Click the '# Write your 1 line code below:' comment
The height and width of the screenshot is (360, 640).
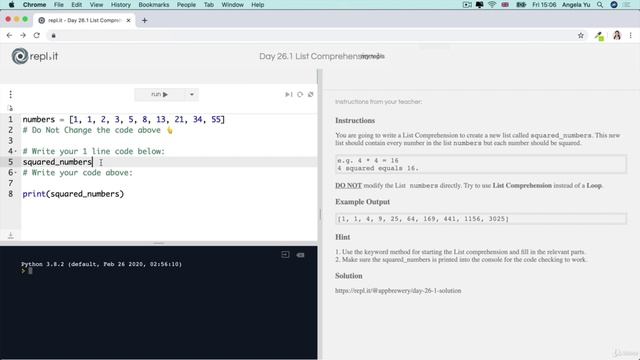point(93,151)
